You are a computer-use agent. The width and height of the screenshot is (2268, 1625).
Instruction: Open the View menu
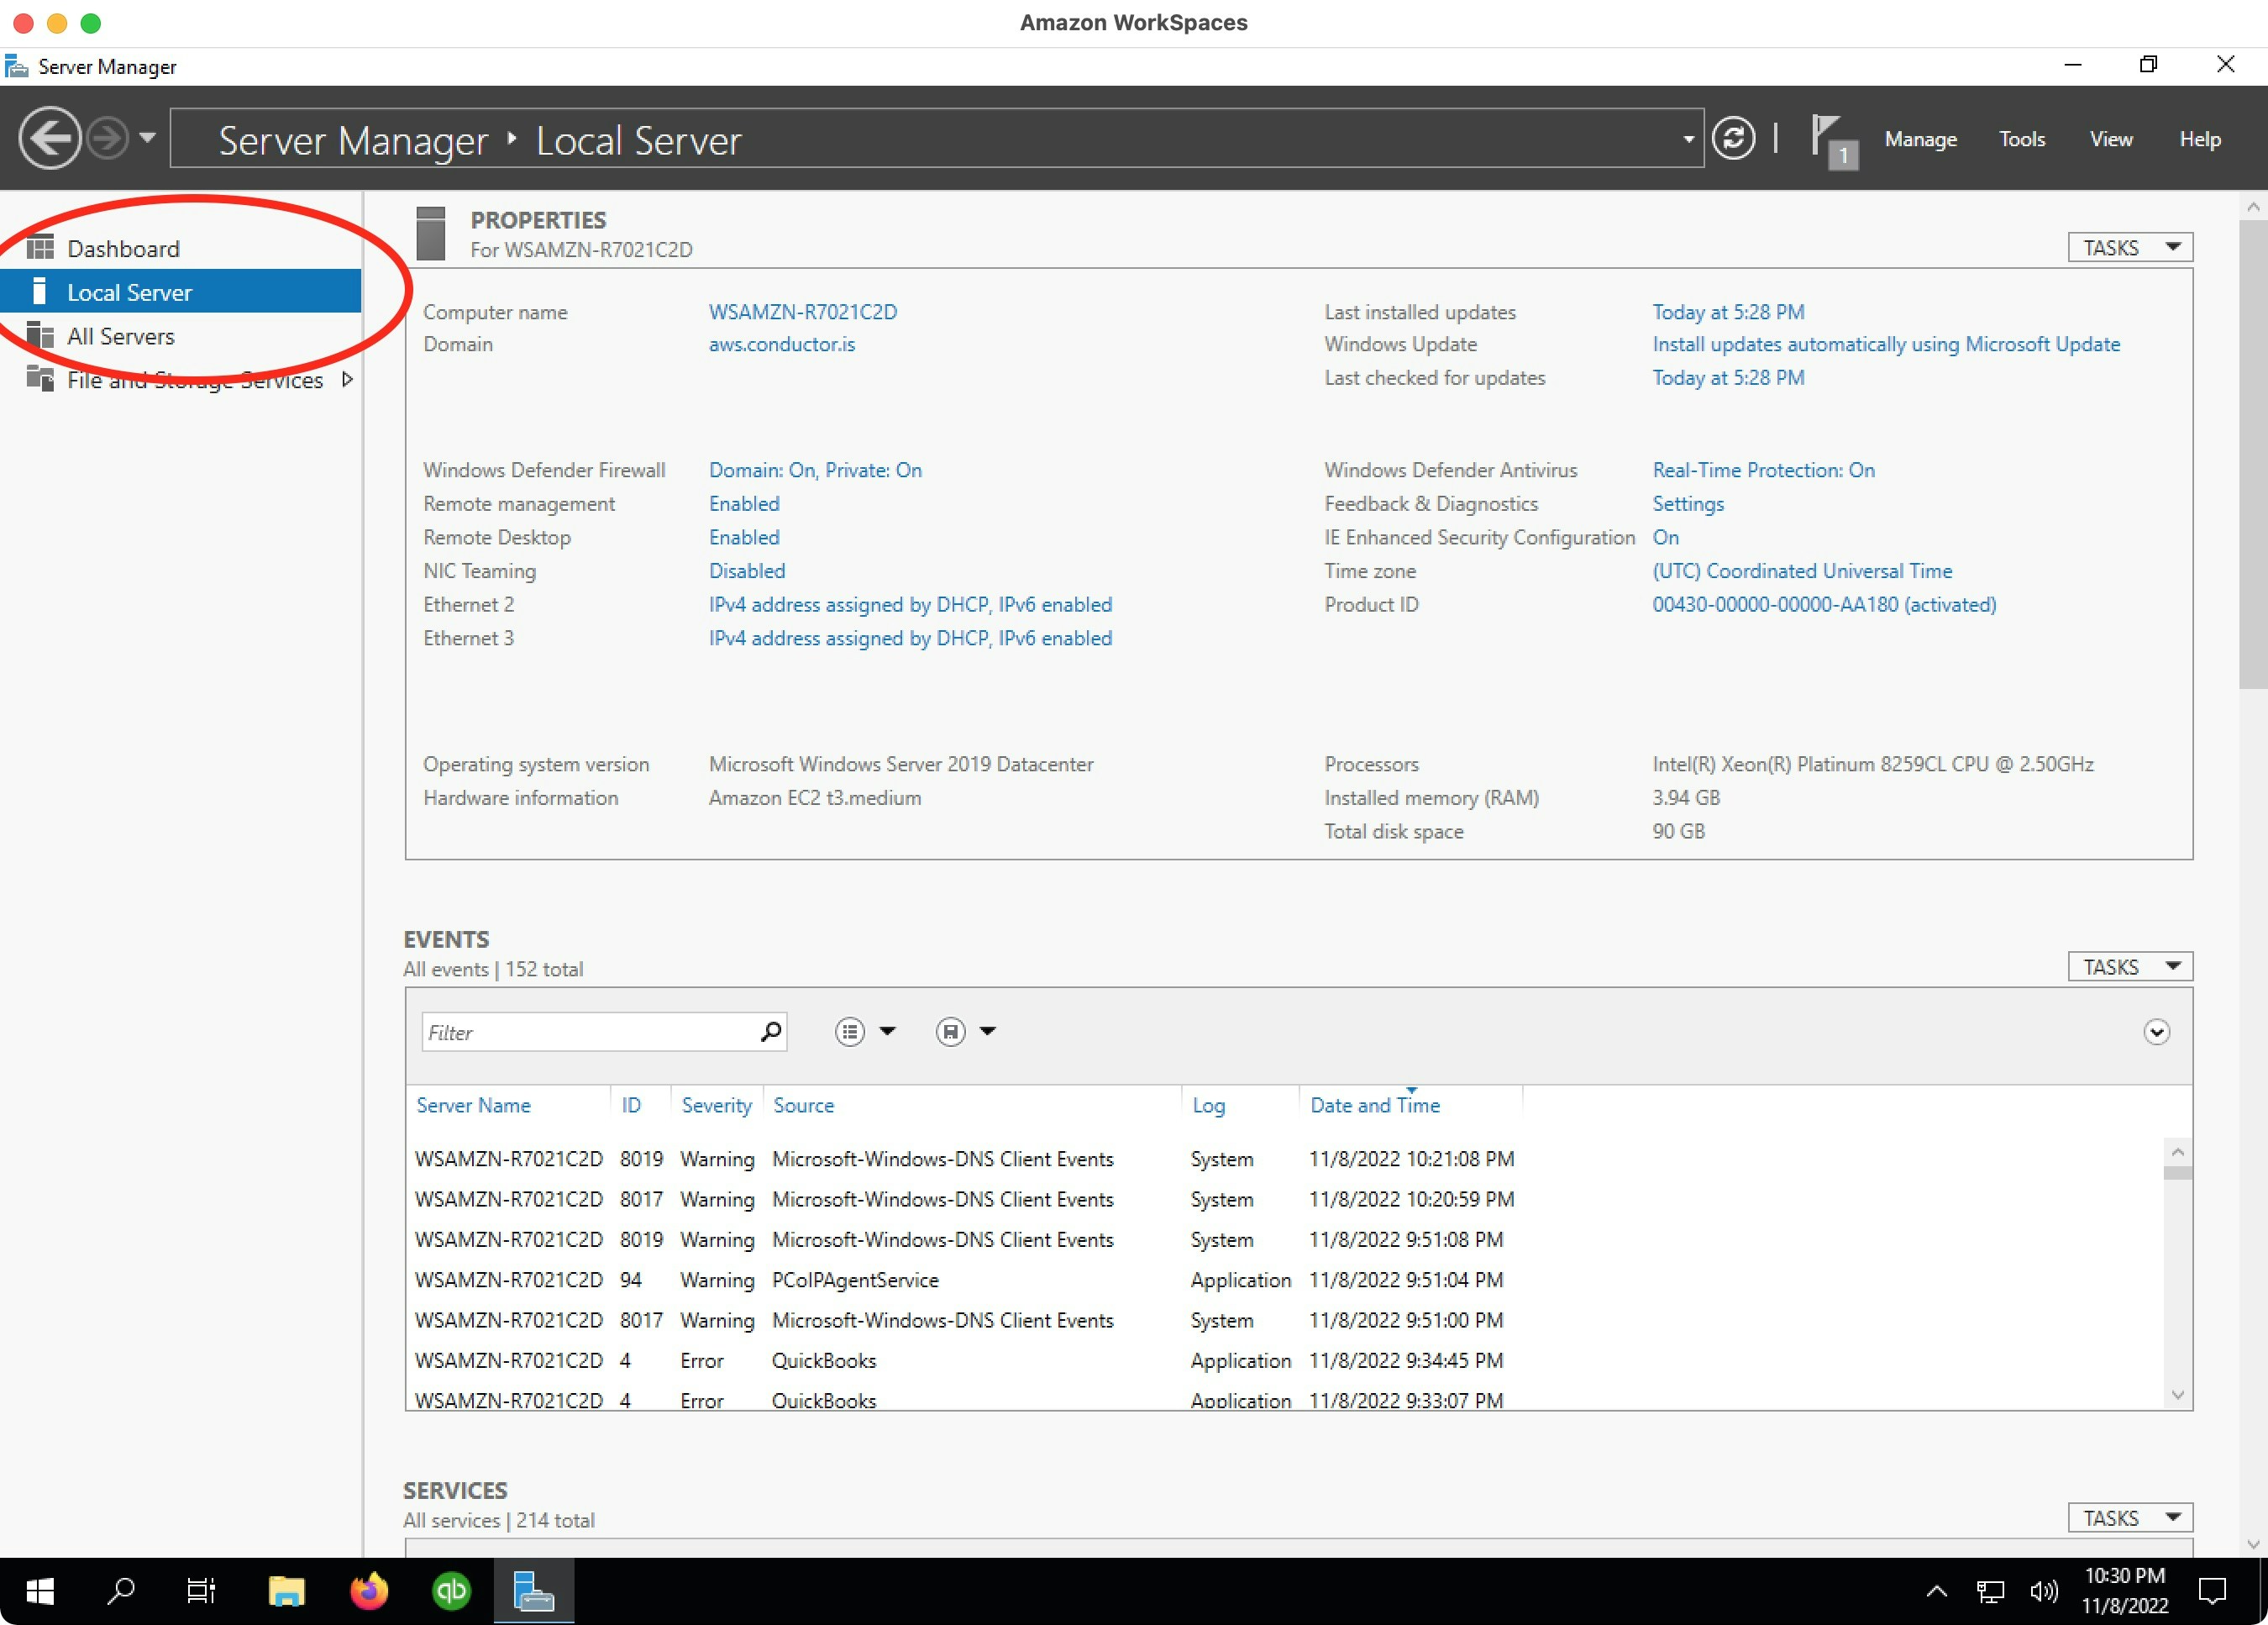[2110, 139]
